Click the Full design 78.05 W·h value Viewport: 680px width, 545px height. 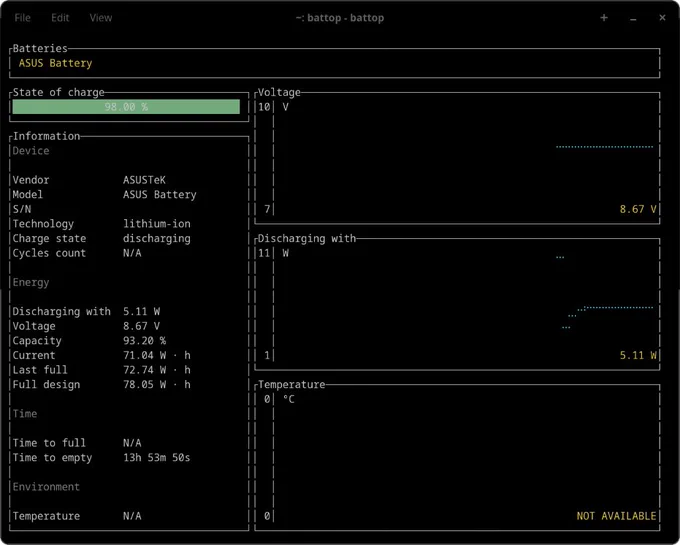(x=157, y=385)
